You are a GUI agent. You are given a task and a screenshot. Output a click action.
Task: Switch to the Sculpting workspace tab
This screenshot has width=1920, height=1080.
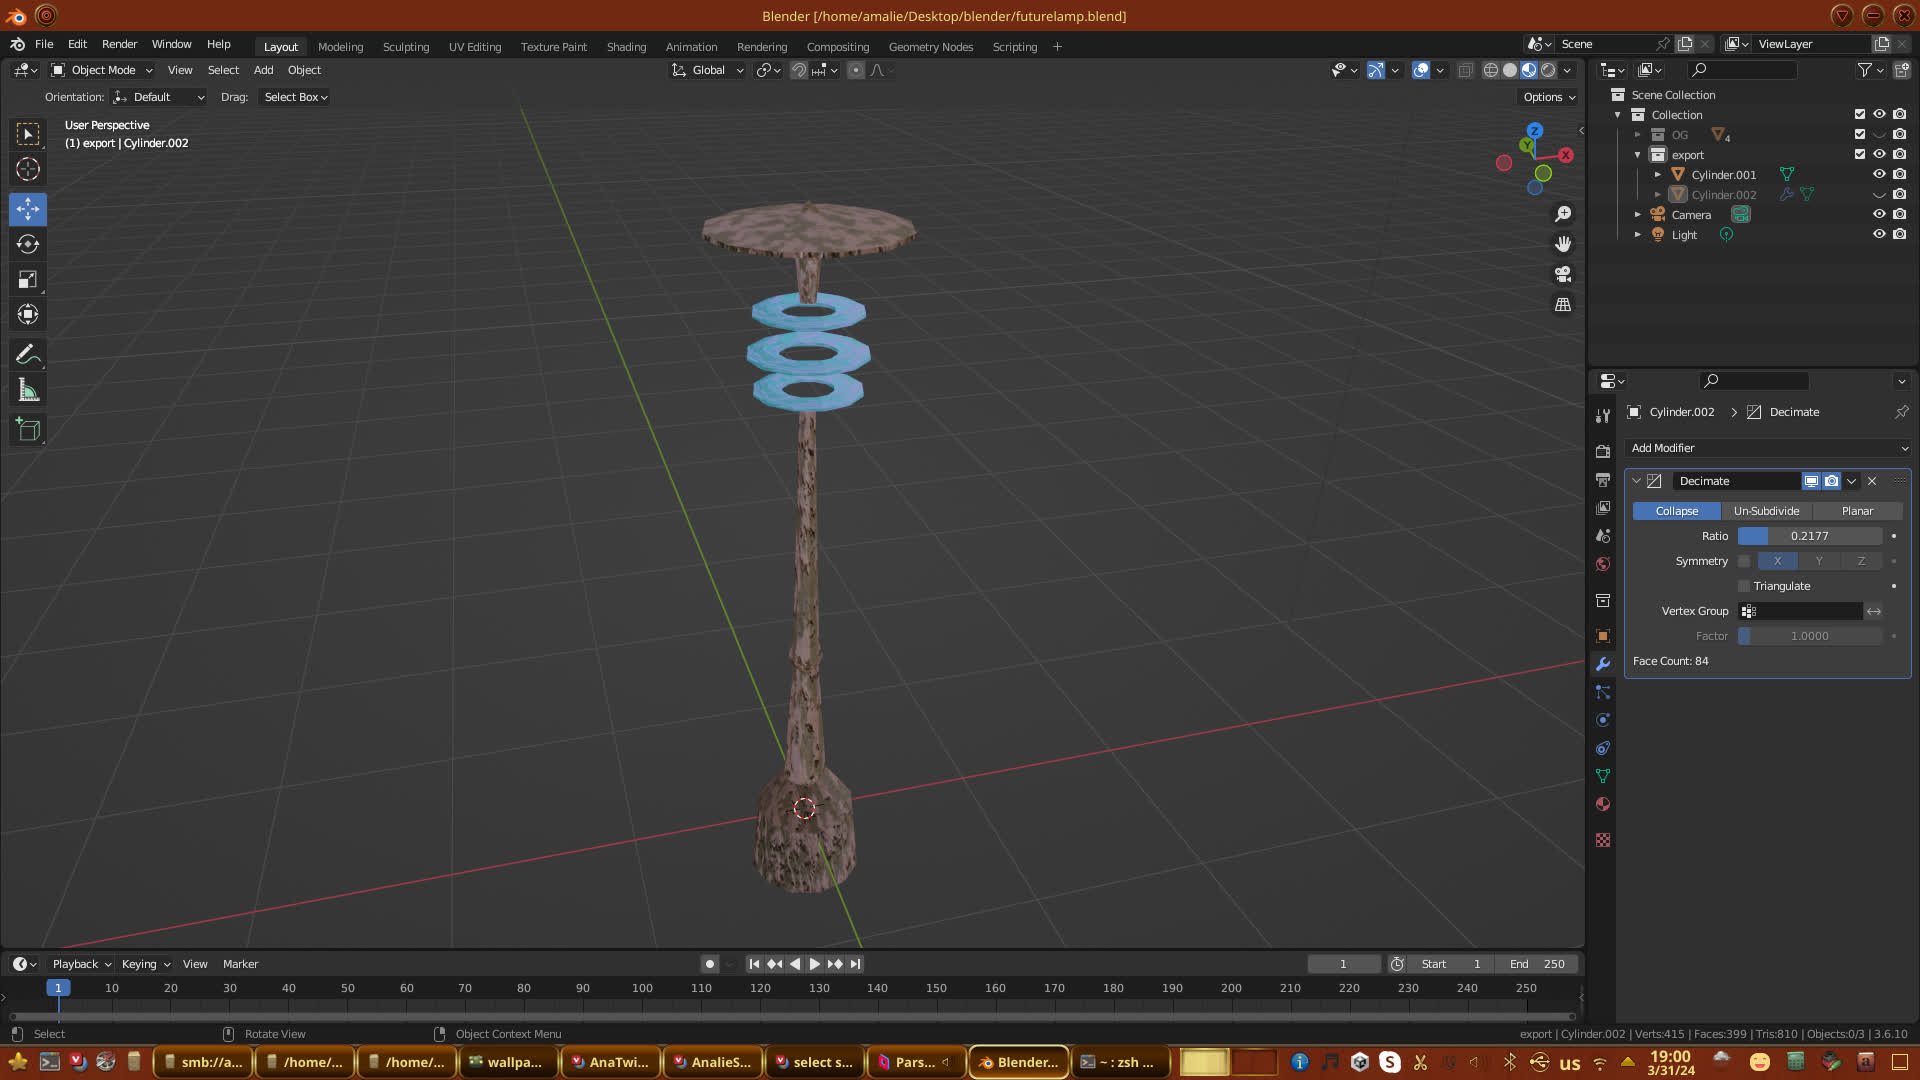click(x=405, y=47)
